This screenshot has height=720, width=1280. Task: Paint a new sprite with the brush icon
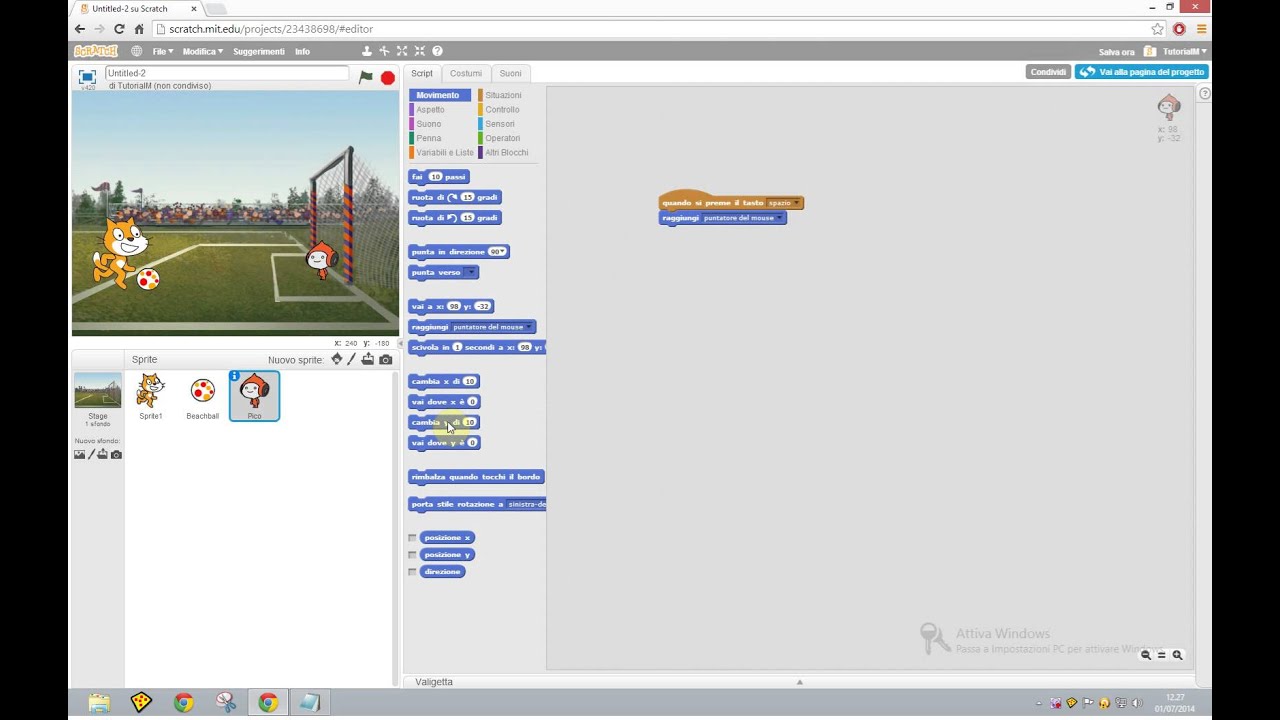pos(351,359)
